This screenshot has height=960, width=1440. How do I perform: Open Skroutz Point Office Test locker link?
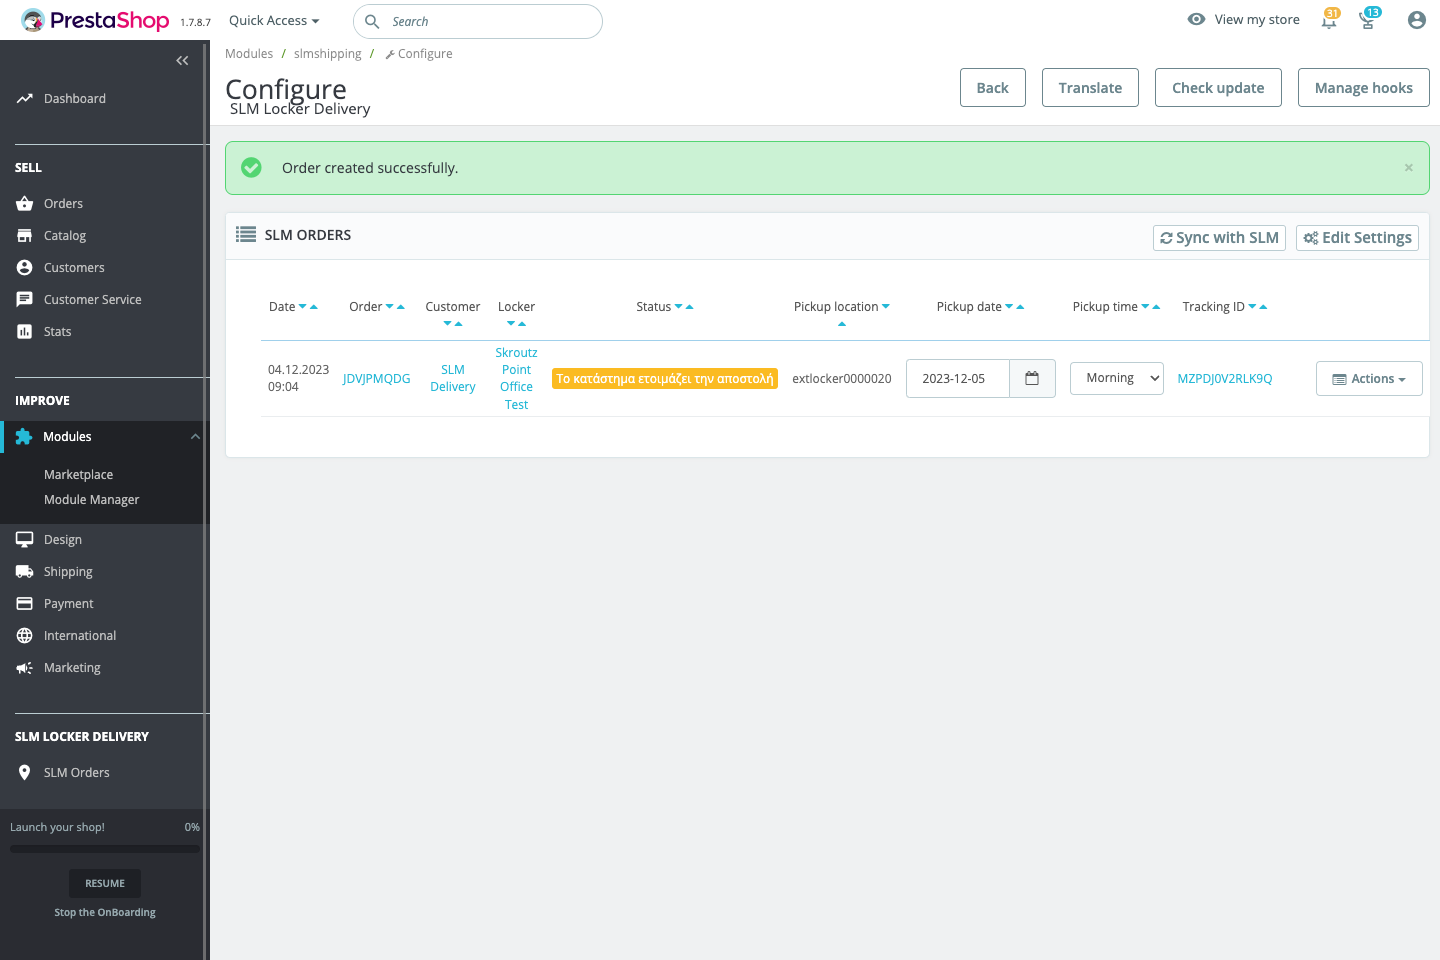(x=516, y=378)
